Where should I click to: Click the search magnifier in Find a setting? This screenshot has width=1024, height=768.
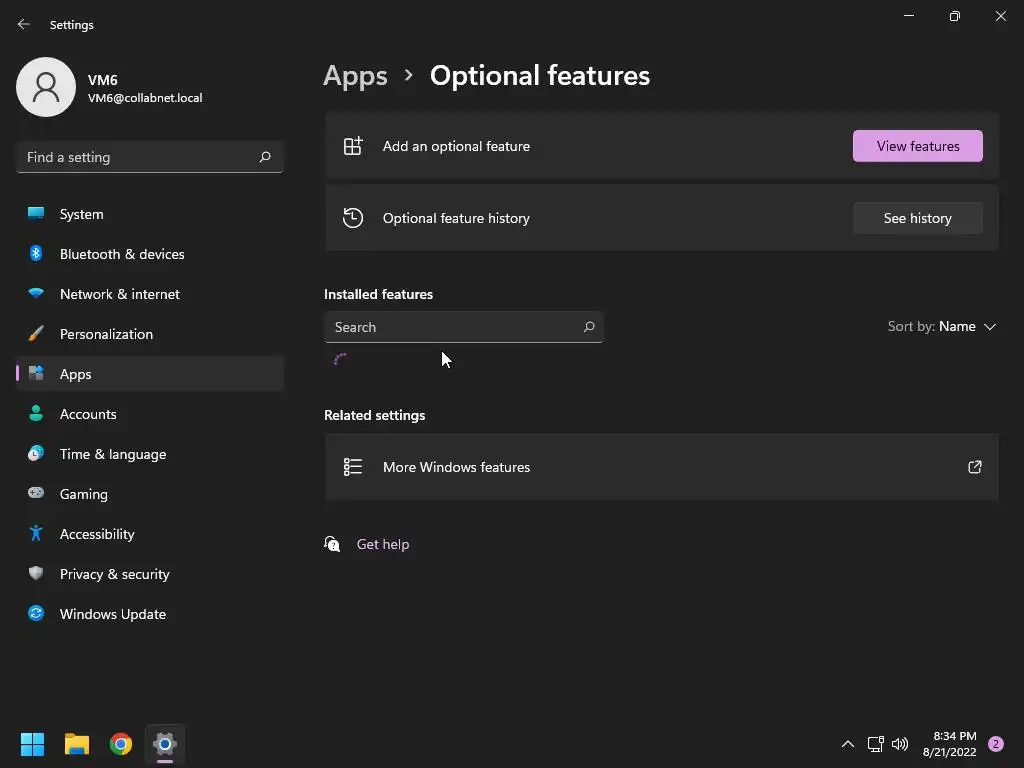[265, 157]
